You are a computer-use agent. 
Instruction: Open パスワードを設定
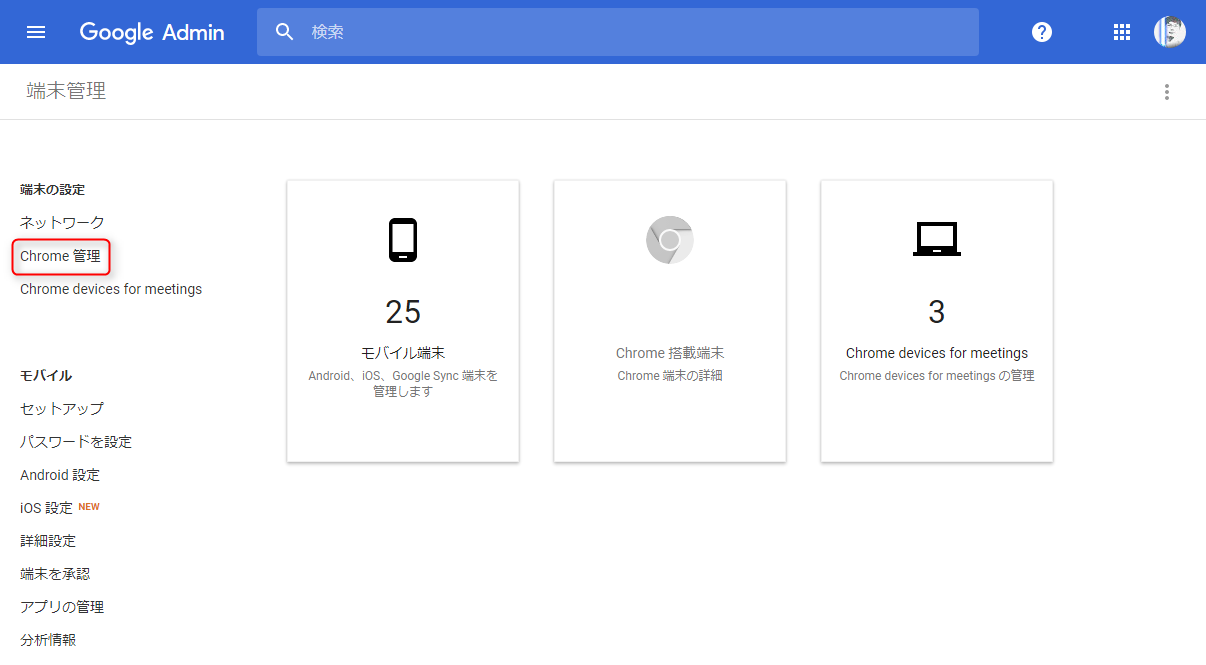(x=76, y=442)
